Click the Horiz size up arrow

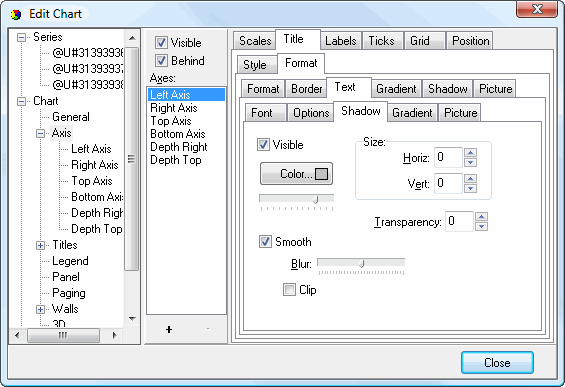[x=470, y=153]
